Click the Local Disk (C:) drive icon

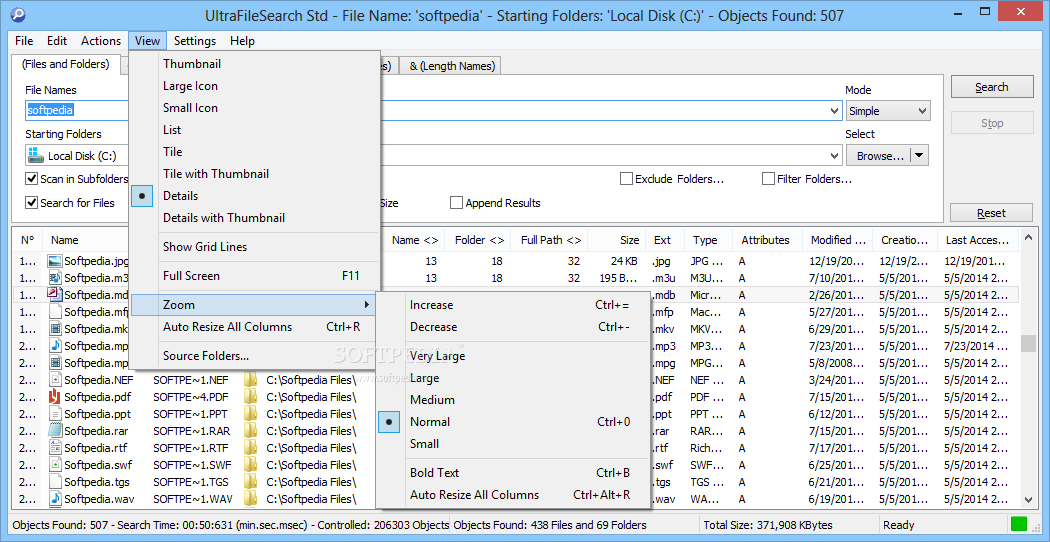(x=35, y=156)
